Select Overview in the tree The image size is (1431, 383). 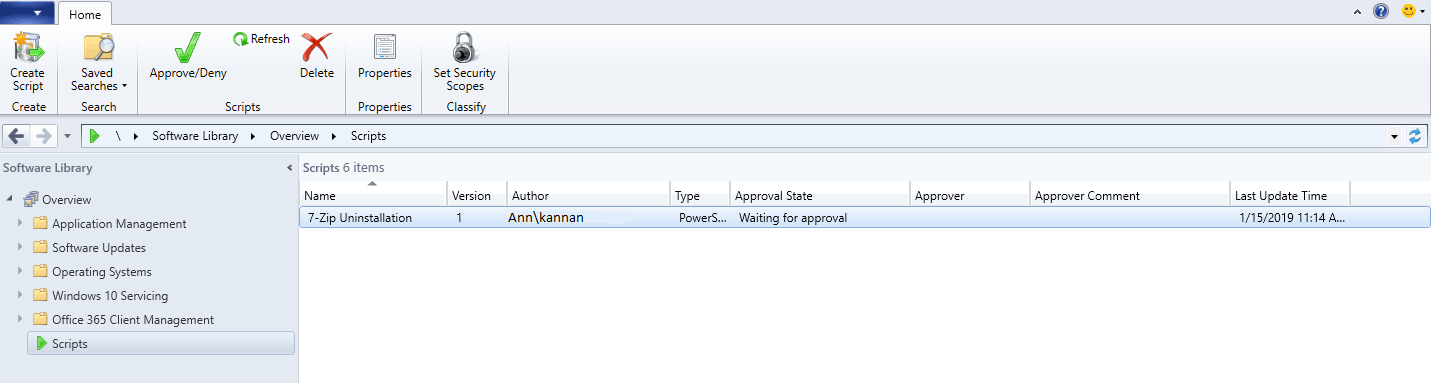[66, 200]
